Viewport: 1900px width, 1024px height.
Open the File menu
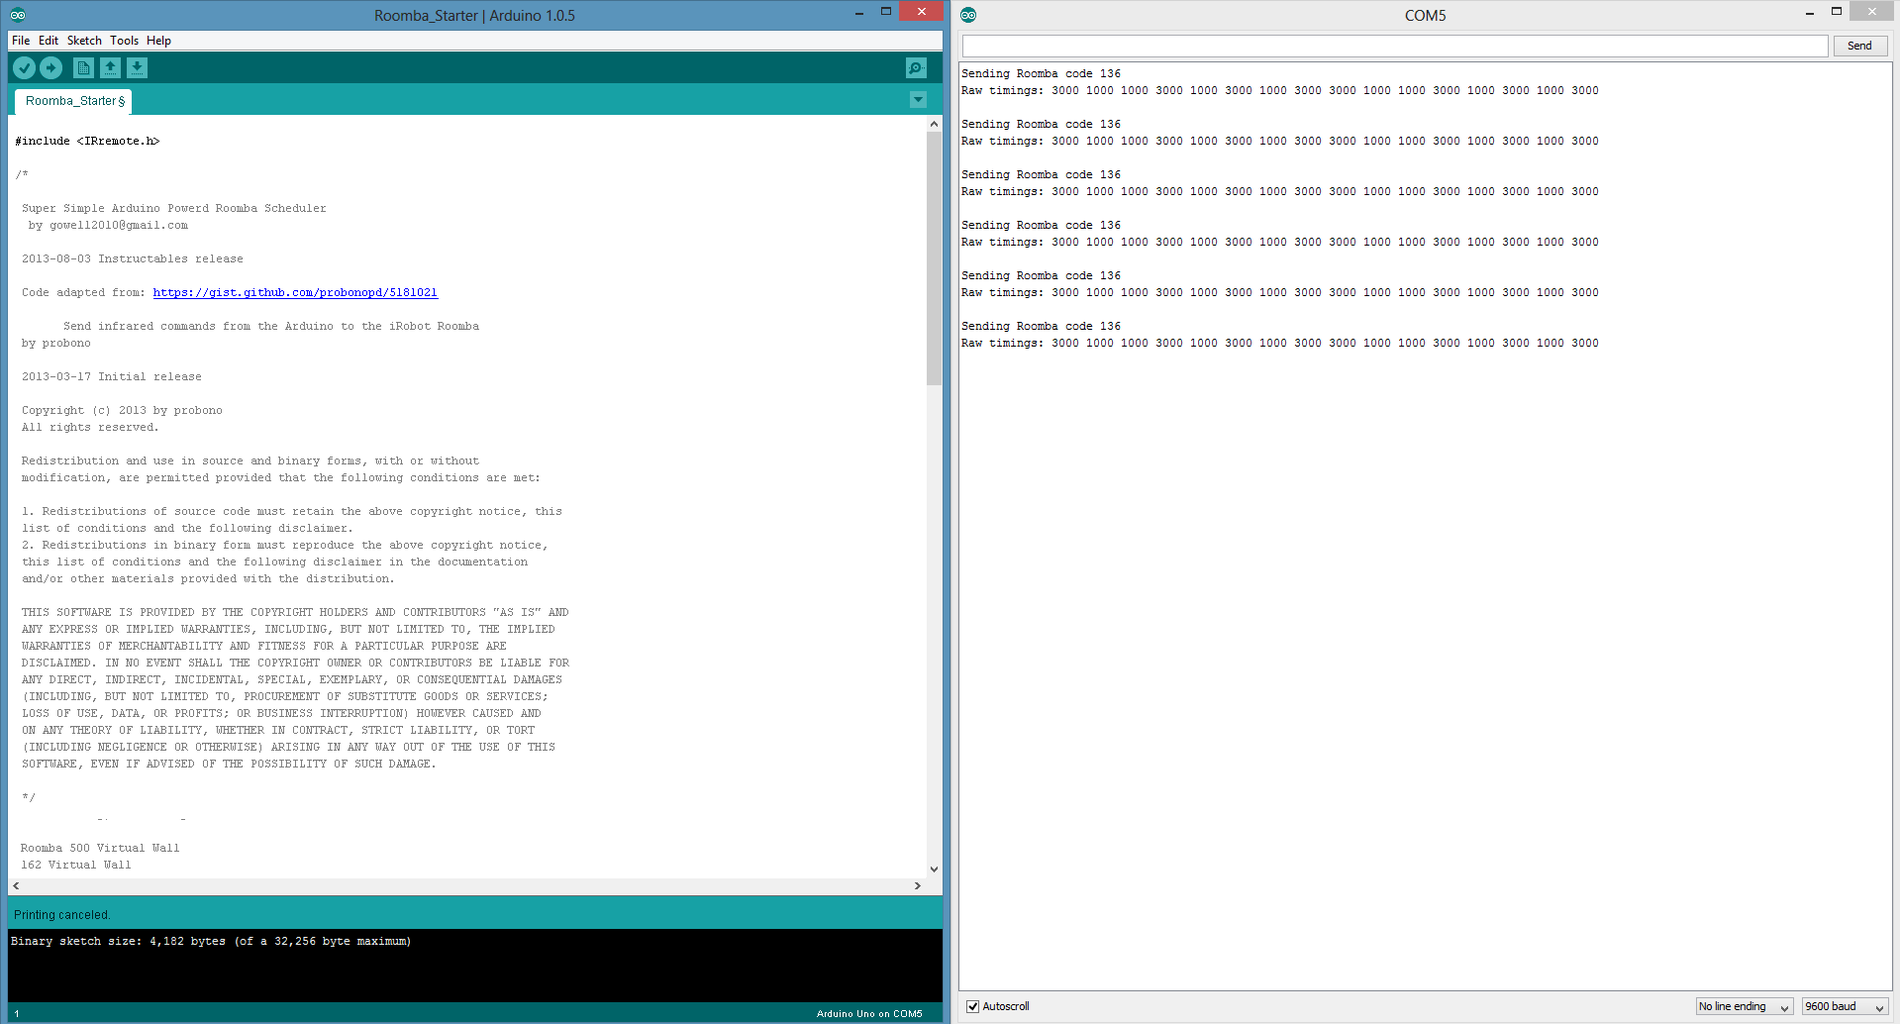[20, 41]
